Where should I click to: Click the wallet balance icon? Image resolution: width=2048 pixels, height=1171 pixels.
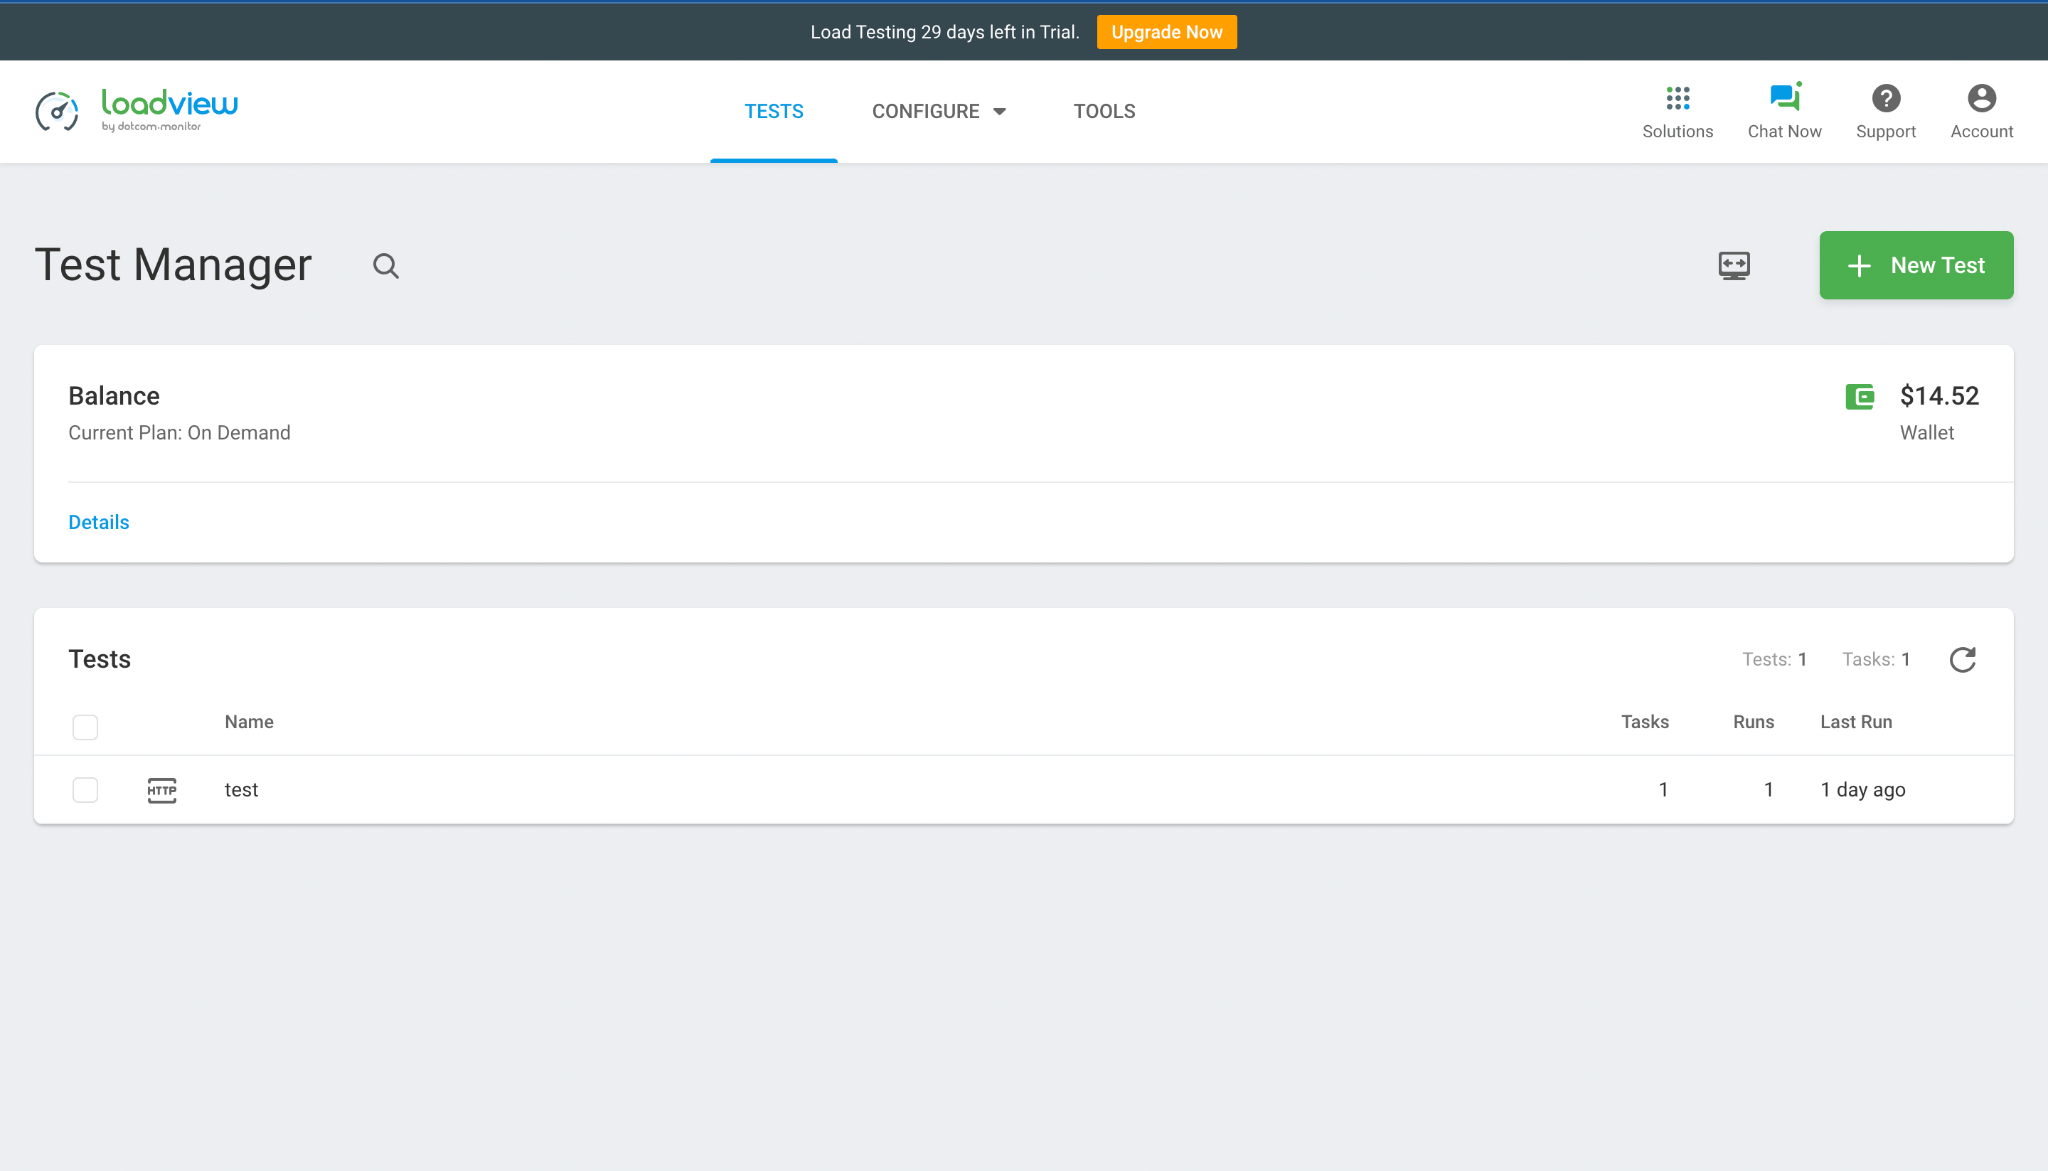click(x=1858, y=395)
